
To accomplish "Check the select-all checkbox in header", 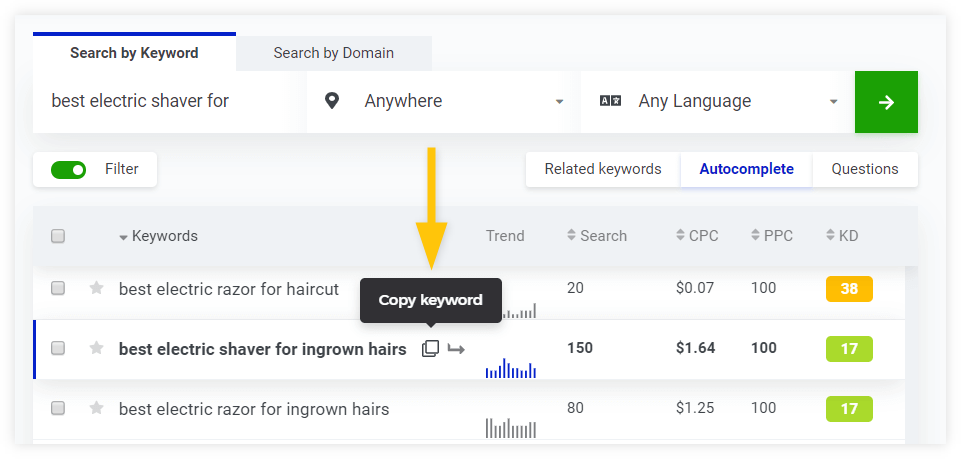I will [58, 237].
